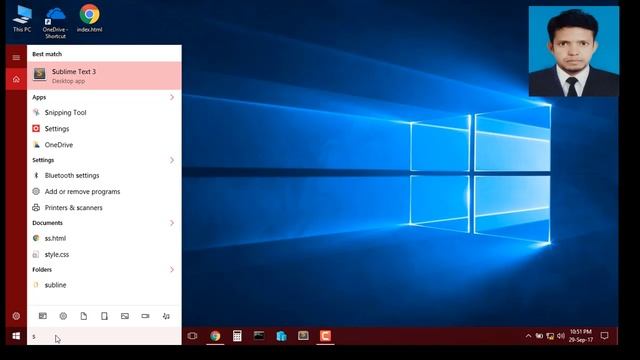This screenshot has width=640, height=360.
Task: Filter search results by Photos
Action: tap(125, 316)
